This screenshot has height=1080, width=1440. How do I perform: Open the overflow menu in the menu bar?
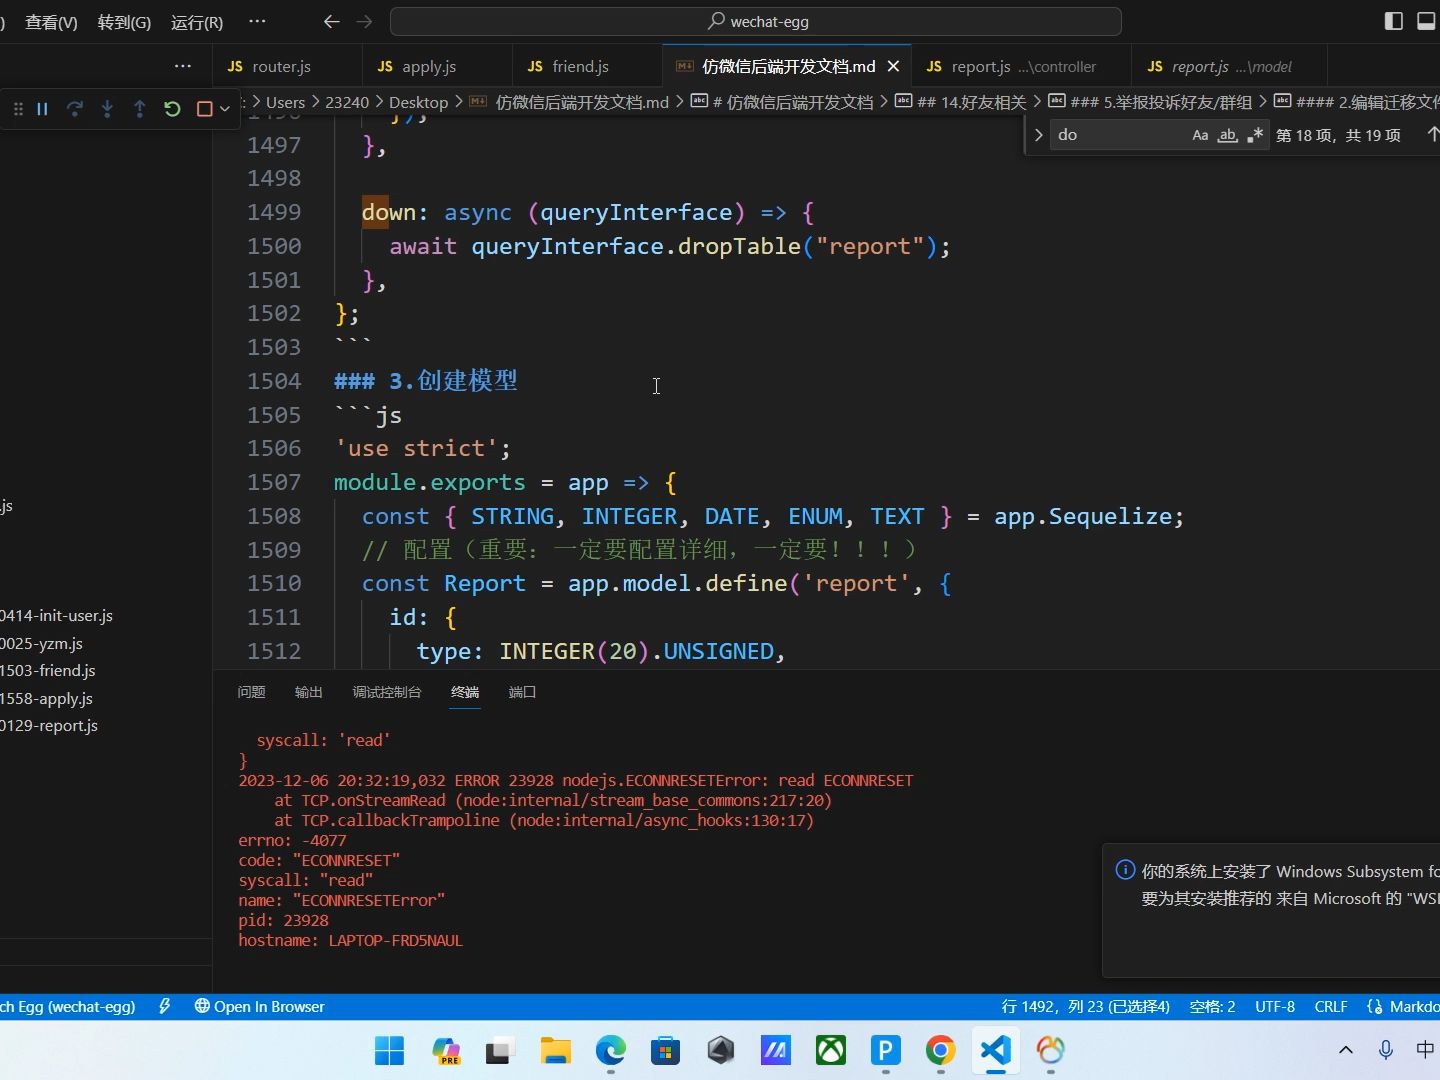tap(257, 21)
